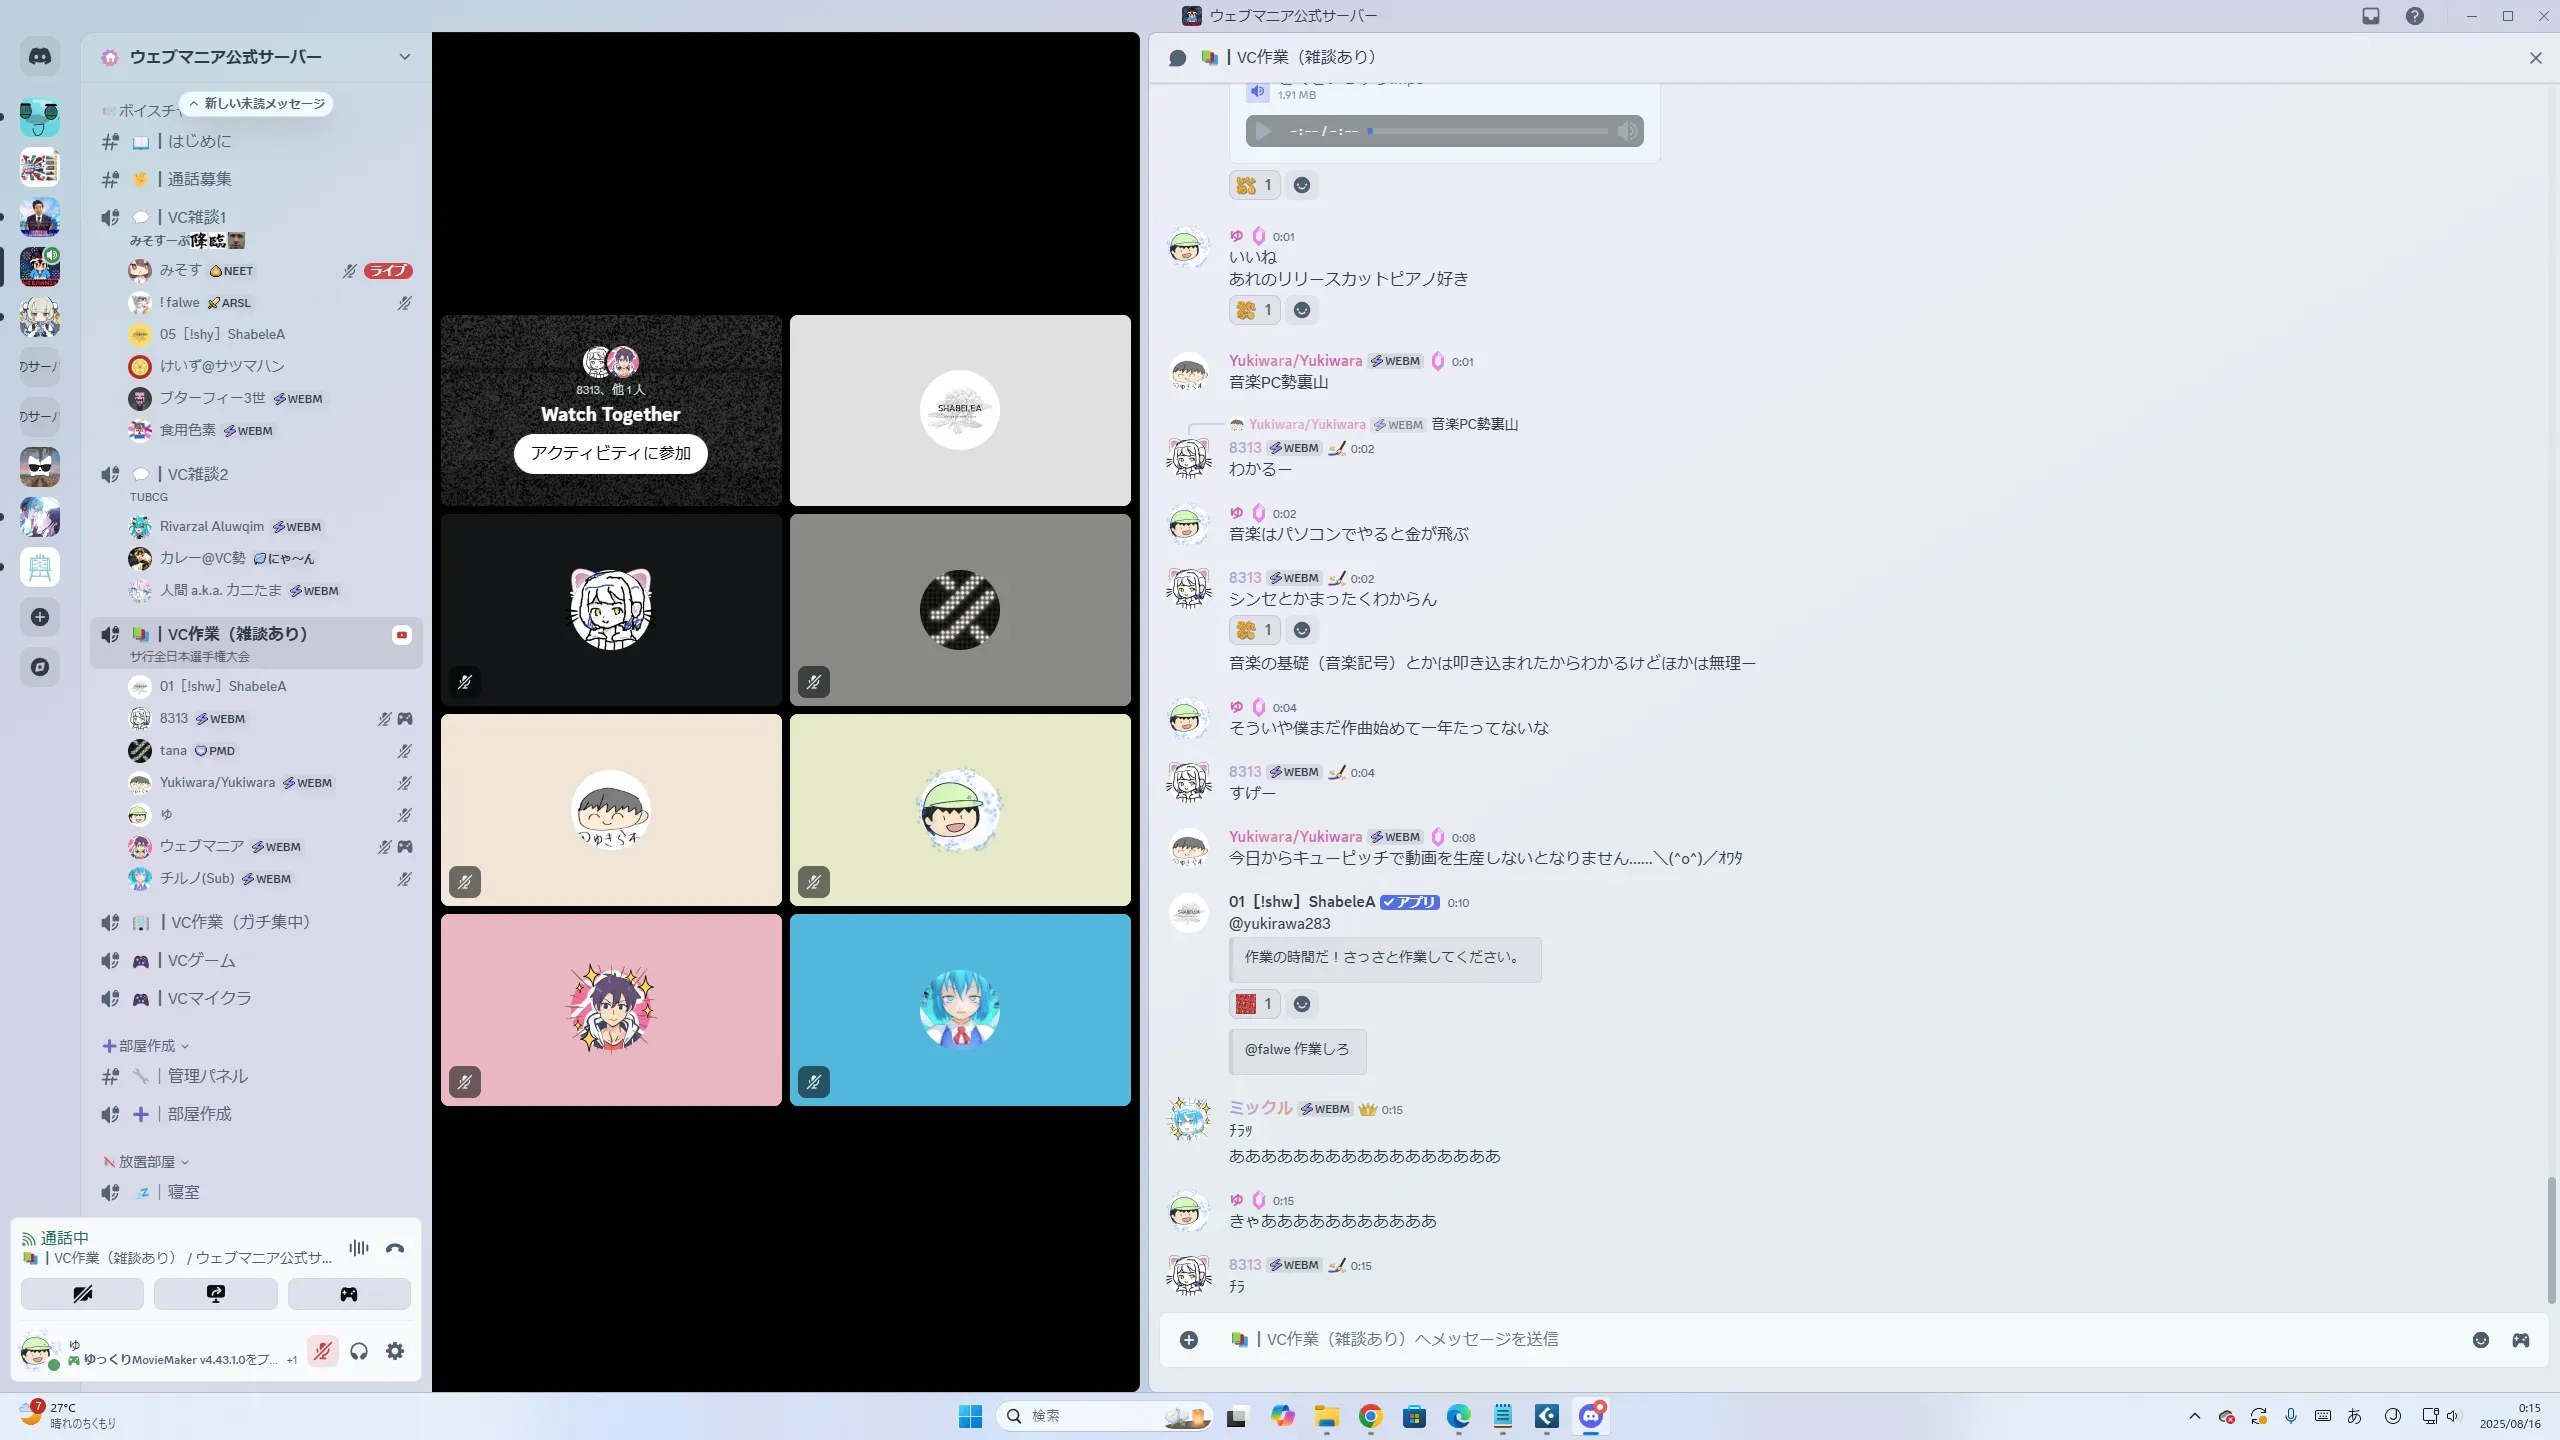This screenshot has height=1440, width=2560.
Task: Collapse the 部屋作成 category
Action: coord(146,1046)
